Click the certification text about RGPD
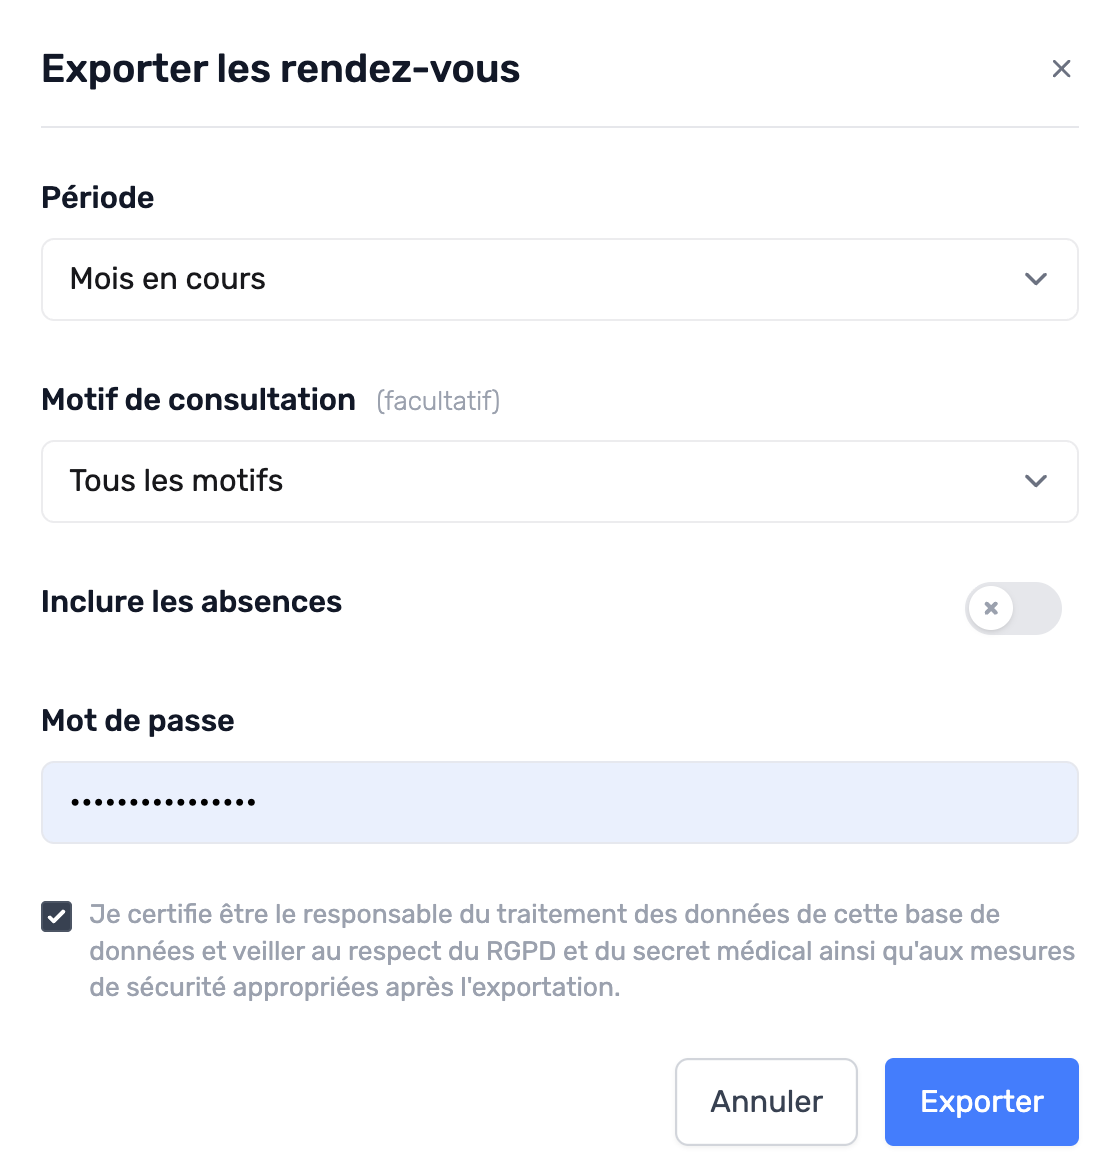 click(582, 950)
